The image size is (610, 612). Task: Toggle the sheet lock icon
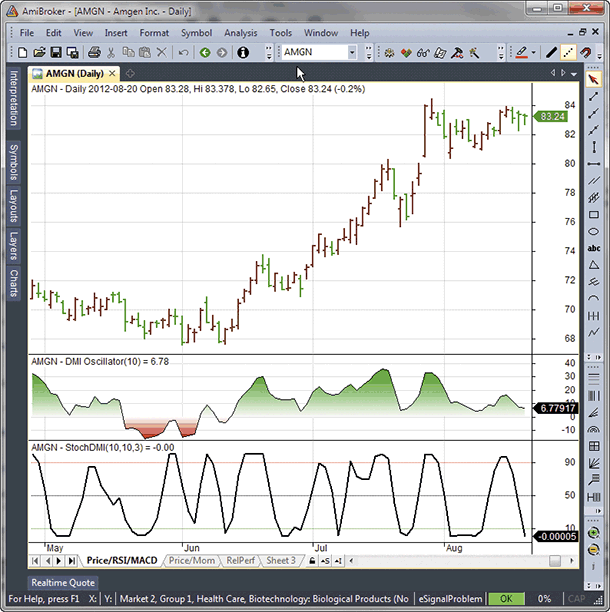[x=313, y=561]
